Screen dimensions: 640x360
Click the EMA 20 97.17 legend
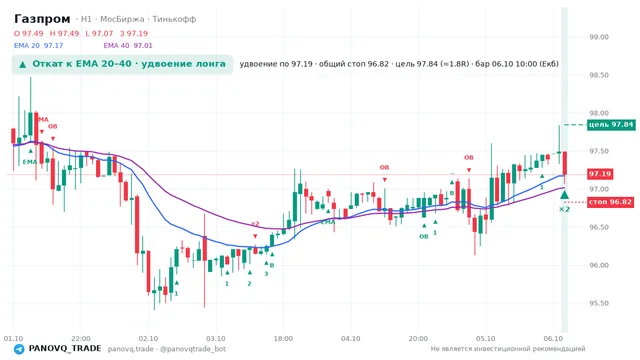click(38, 45)
